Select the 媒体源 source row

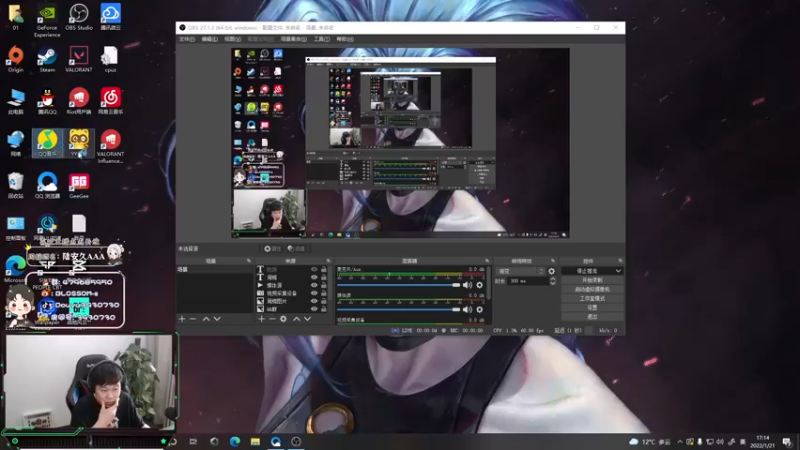tap(292, 285)
